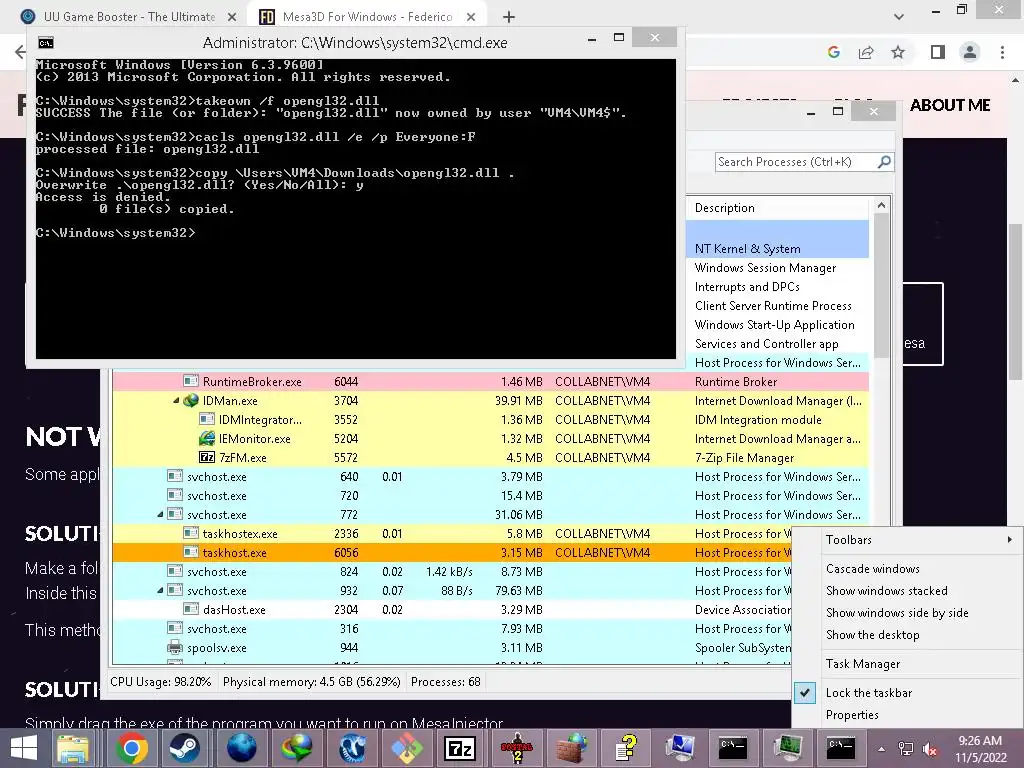This screenshot has width=1024, height=768.
Task: Toggle Chrome side panel icon
Action: 938,52
